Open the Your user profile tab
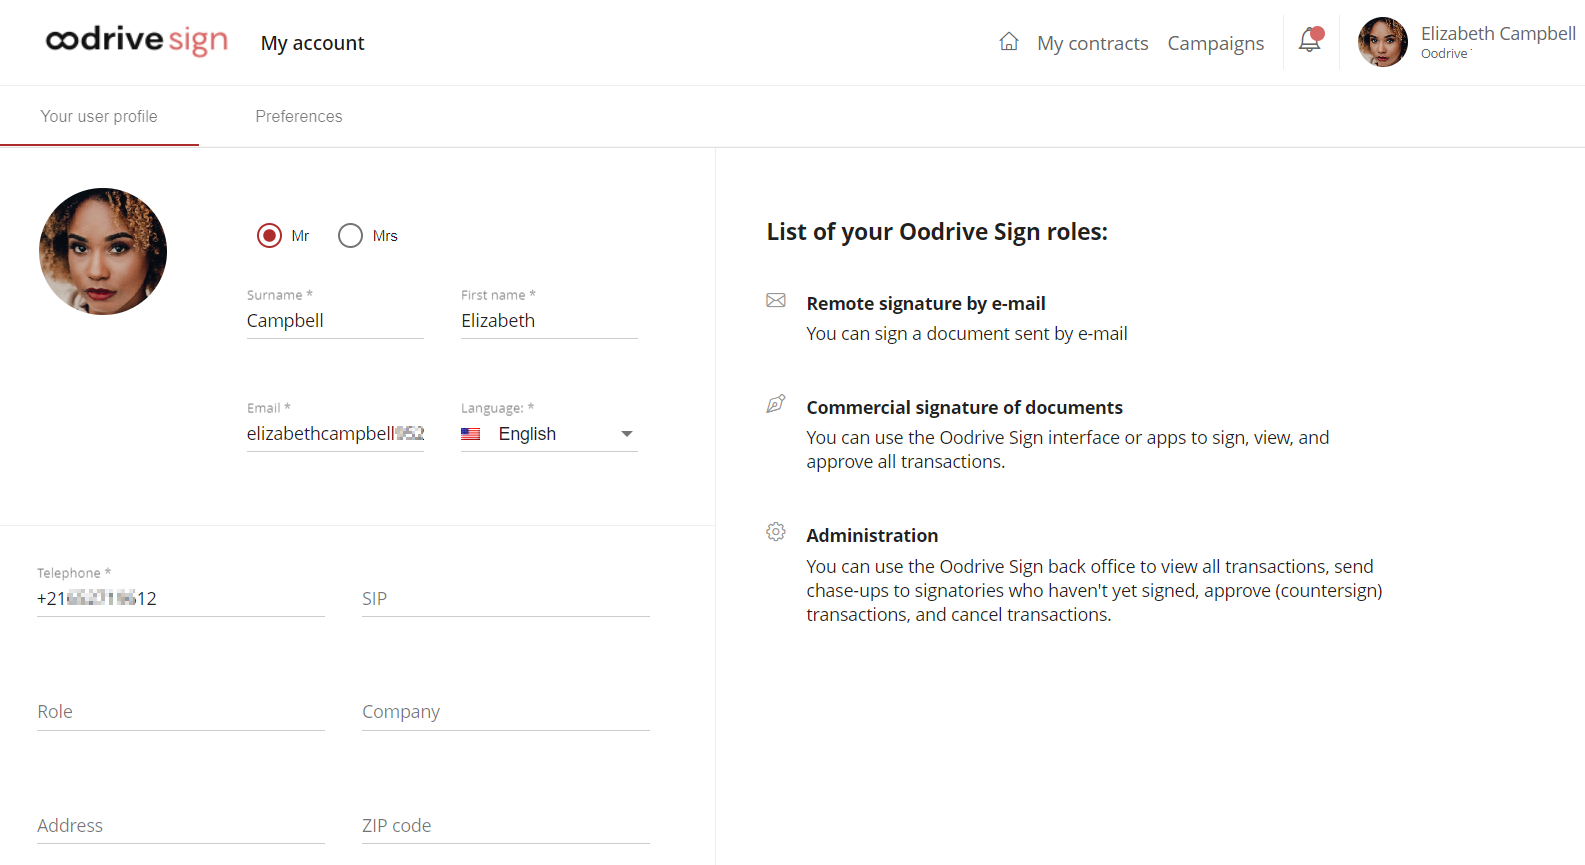 pyautogui.click(x=99, y=117)
